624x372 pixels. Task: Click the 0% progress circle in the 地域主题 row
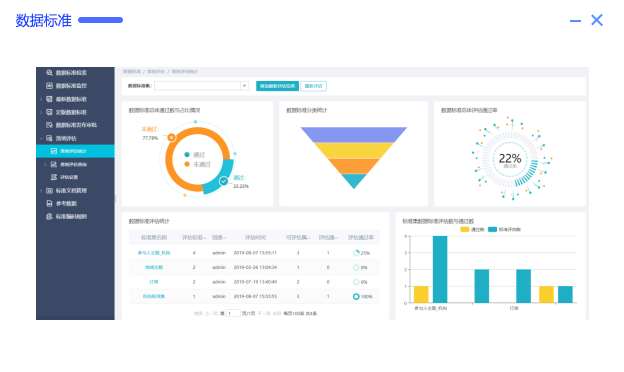(x=356, y=267)
